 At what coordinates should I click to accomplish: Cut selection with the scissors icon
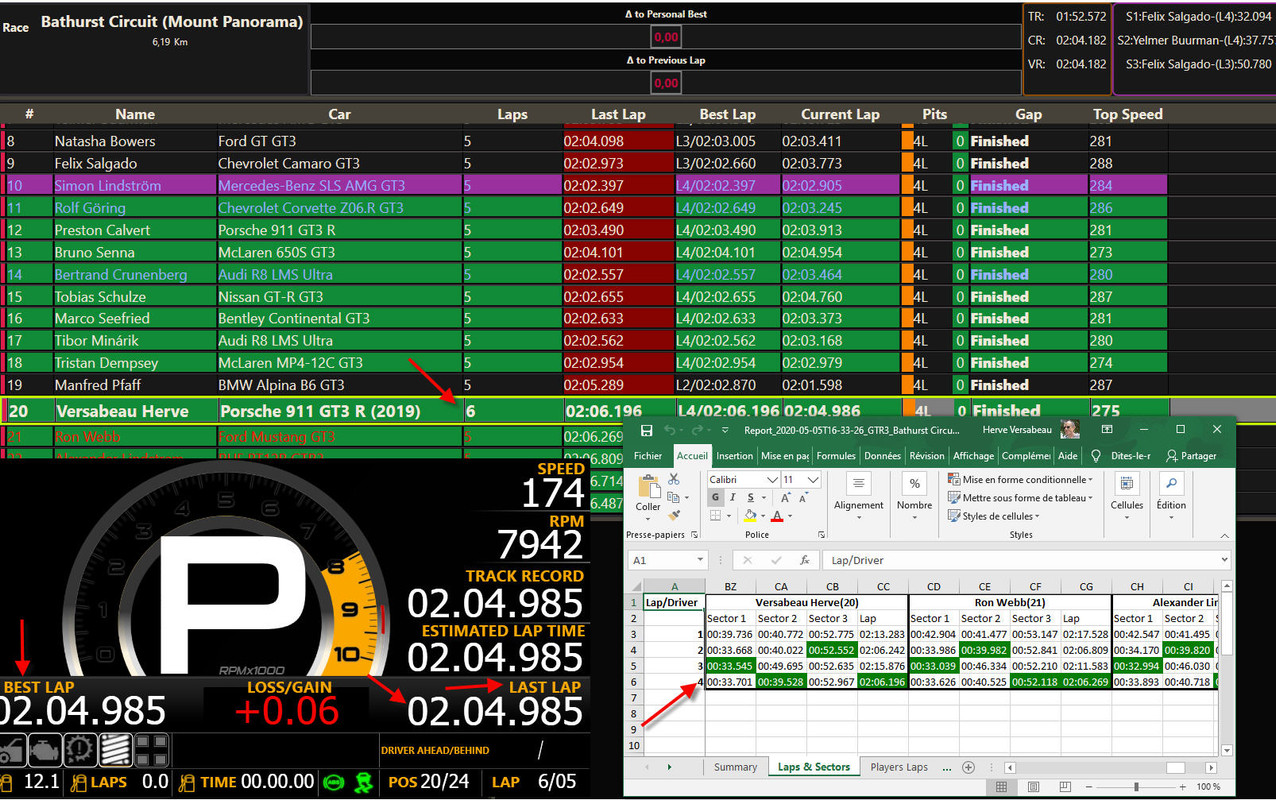(674, 480)
